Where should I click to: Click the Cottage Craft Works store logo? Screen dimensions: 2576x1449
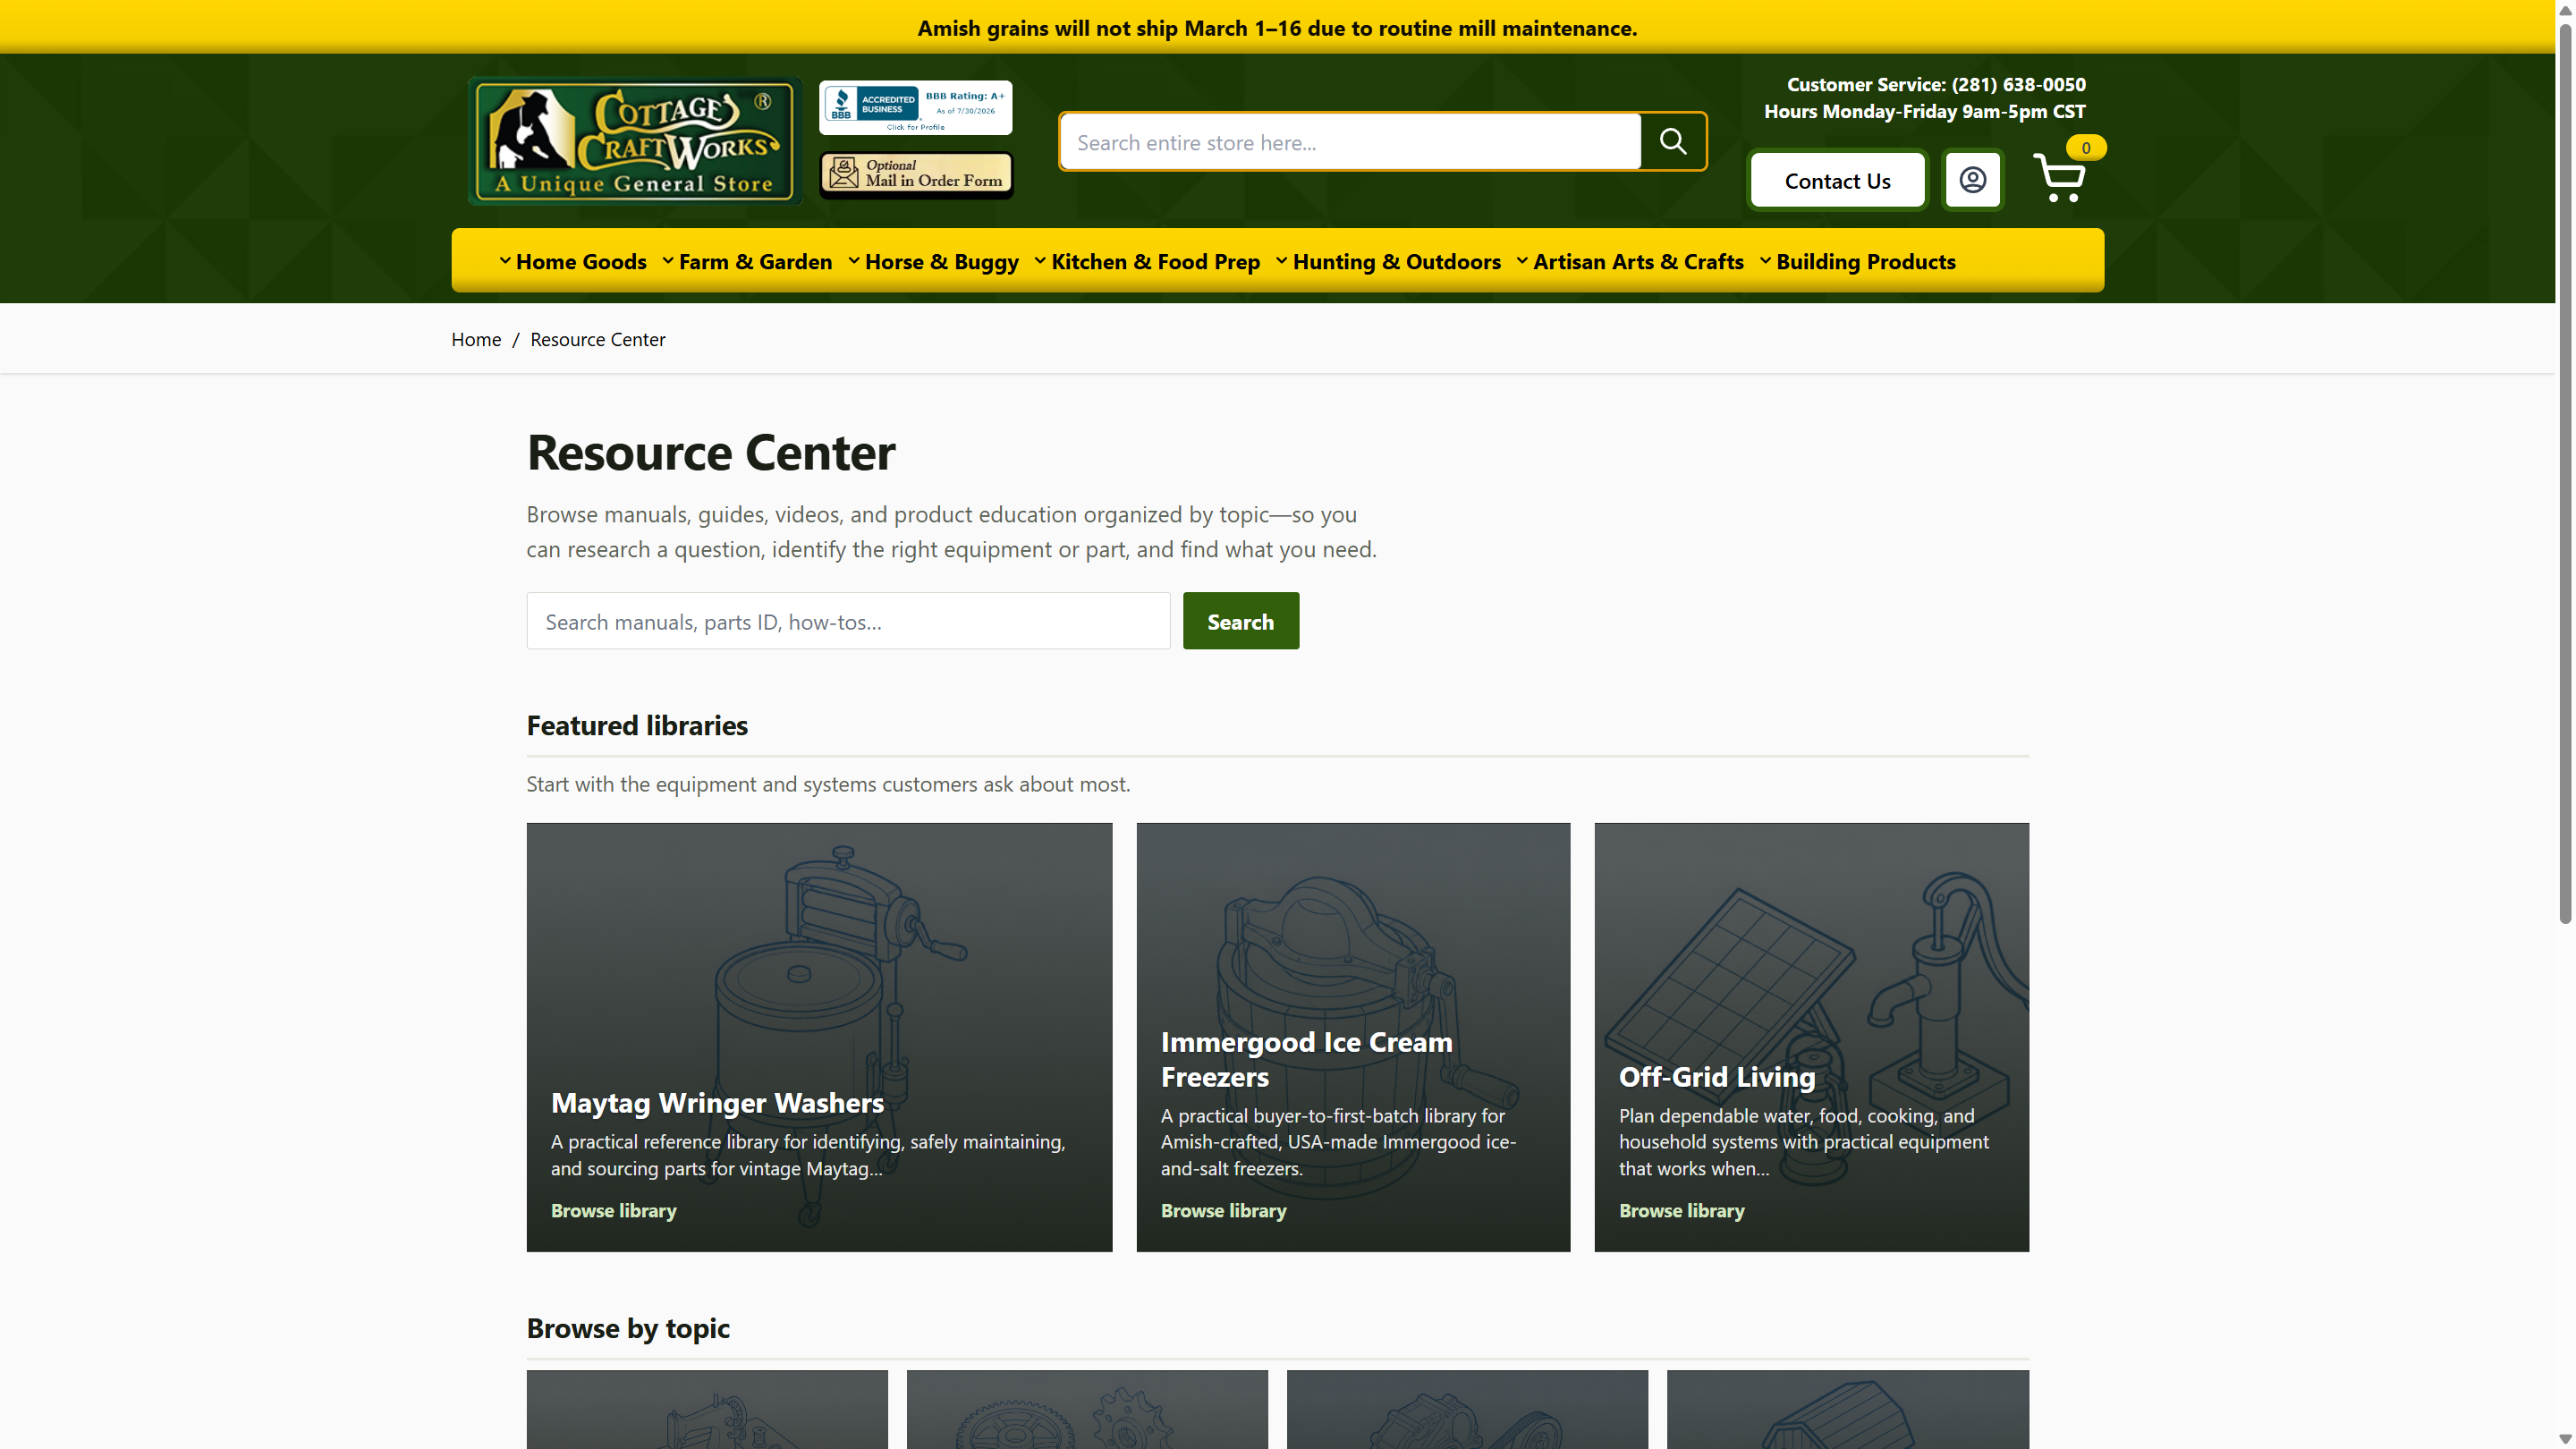634,141
